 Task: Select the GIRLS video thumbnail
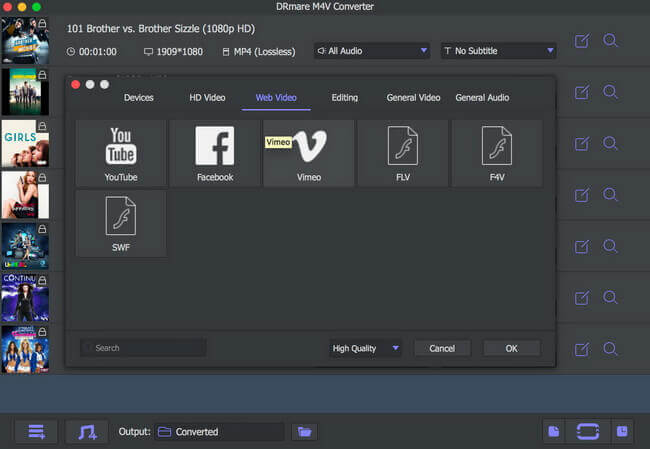click(25, 143)
